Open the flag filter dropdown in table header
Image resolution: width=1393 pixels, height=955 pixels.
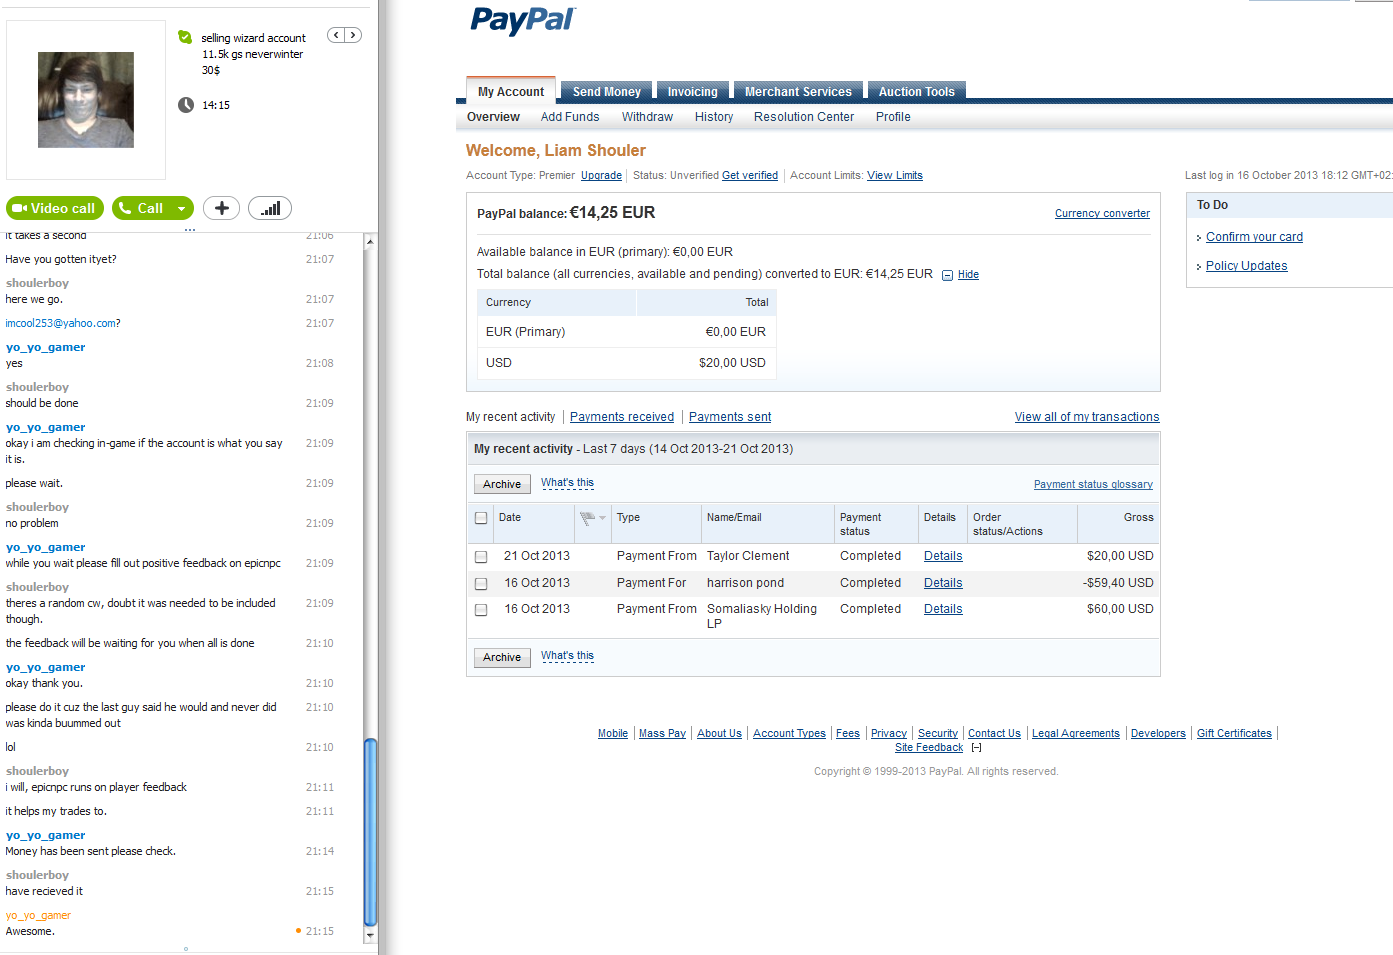pos(593,518)
